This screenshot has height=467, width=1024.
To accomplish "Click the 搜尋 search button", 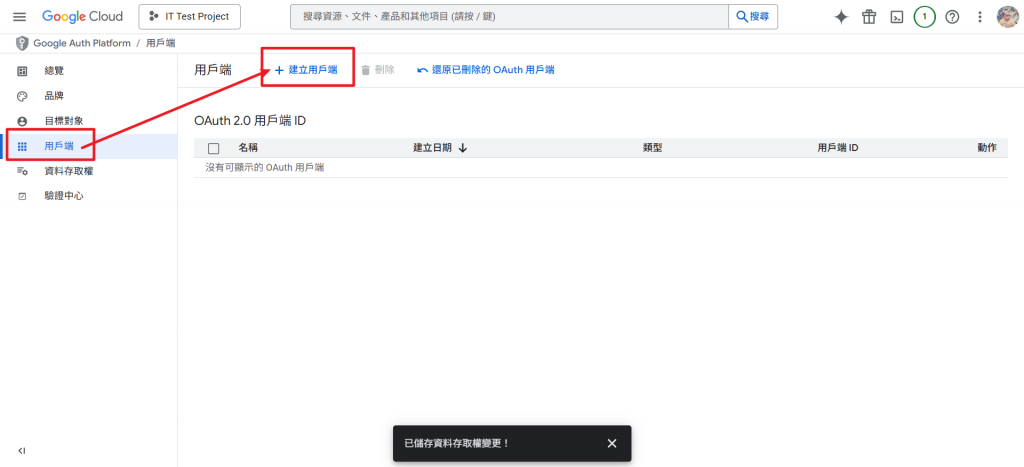I will click(x=753, y=17).
